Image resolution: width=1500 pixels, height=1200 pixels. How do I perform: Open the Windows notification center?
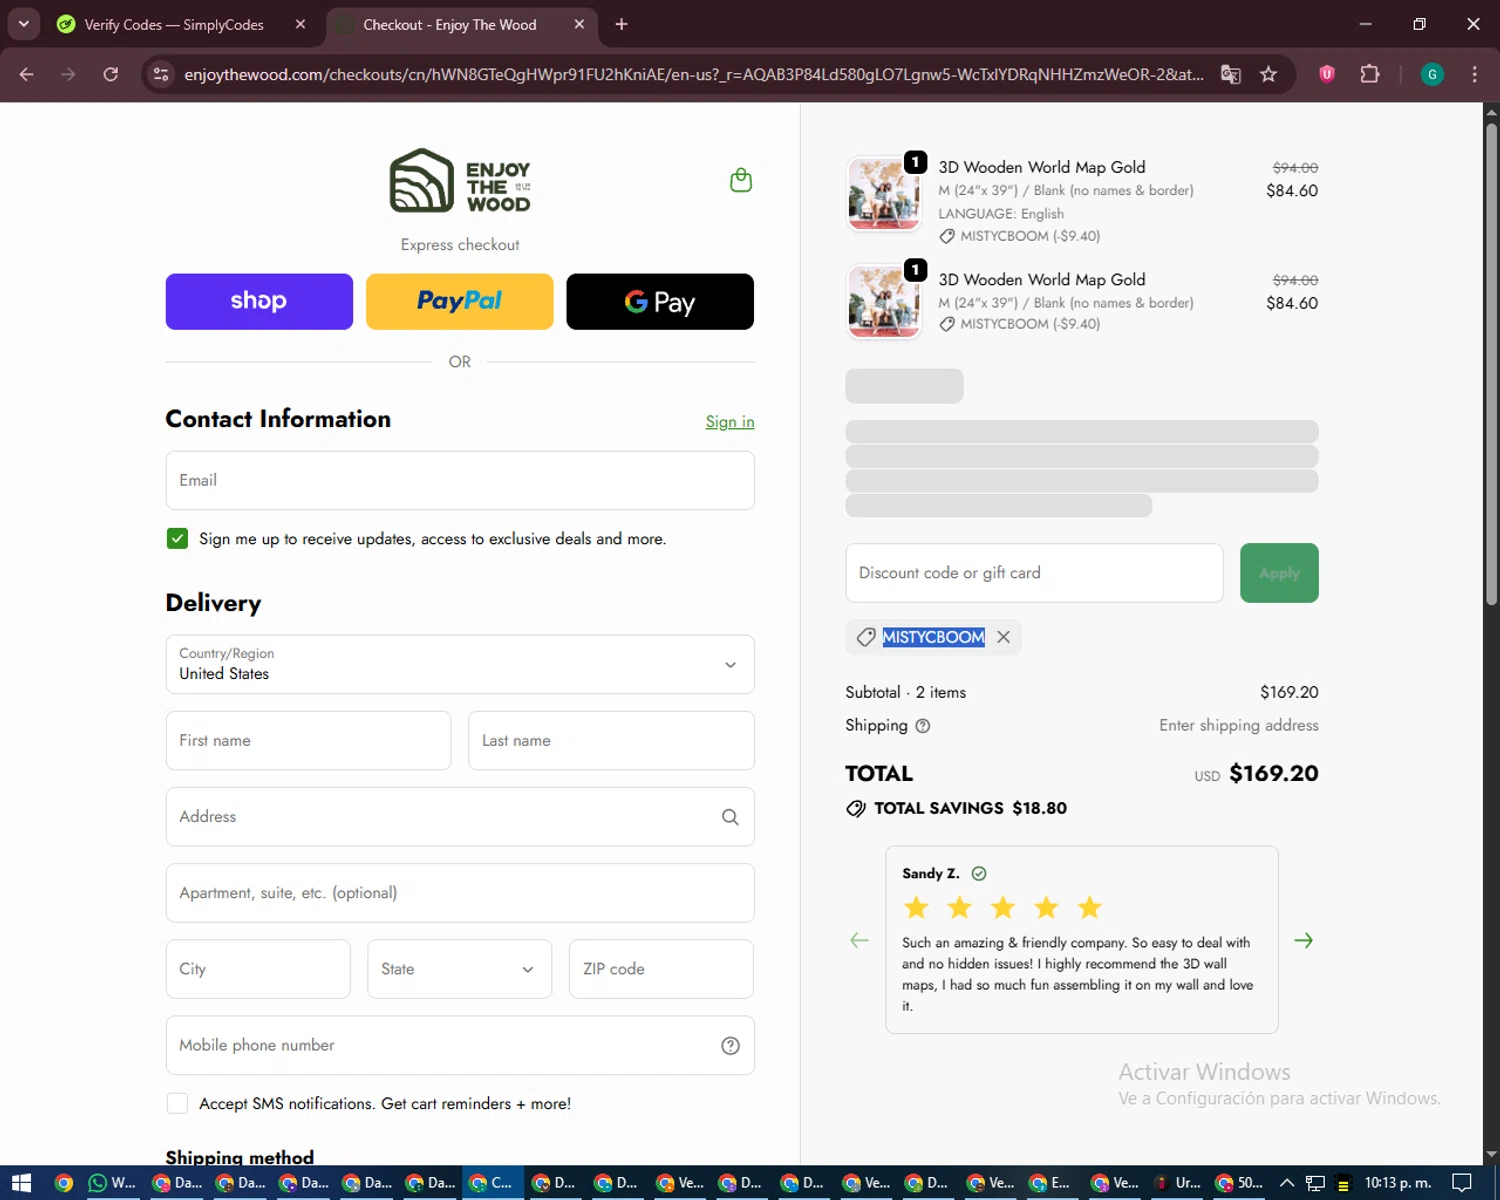click(x=1461, y=1183)
